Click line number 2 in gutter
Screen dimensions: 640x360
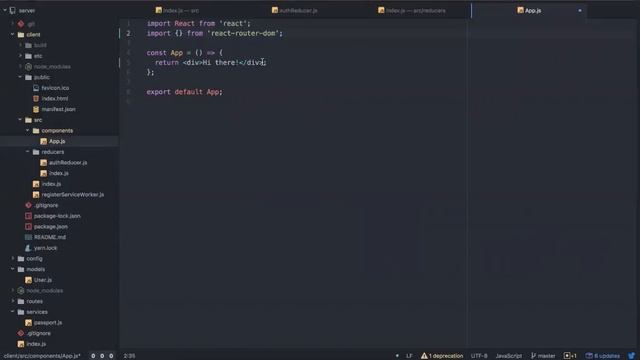[x=128, y=33]
